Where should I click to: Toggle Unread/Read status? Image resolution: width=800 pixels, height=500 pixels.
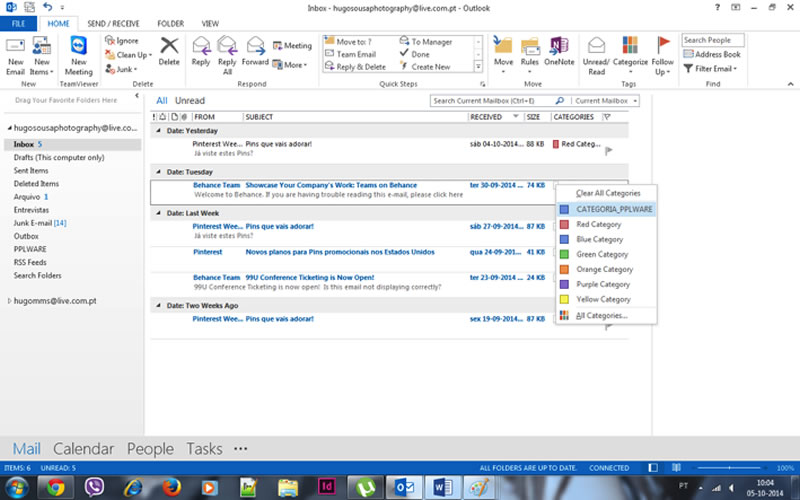tap(596, 56)
